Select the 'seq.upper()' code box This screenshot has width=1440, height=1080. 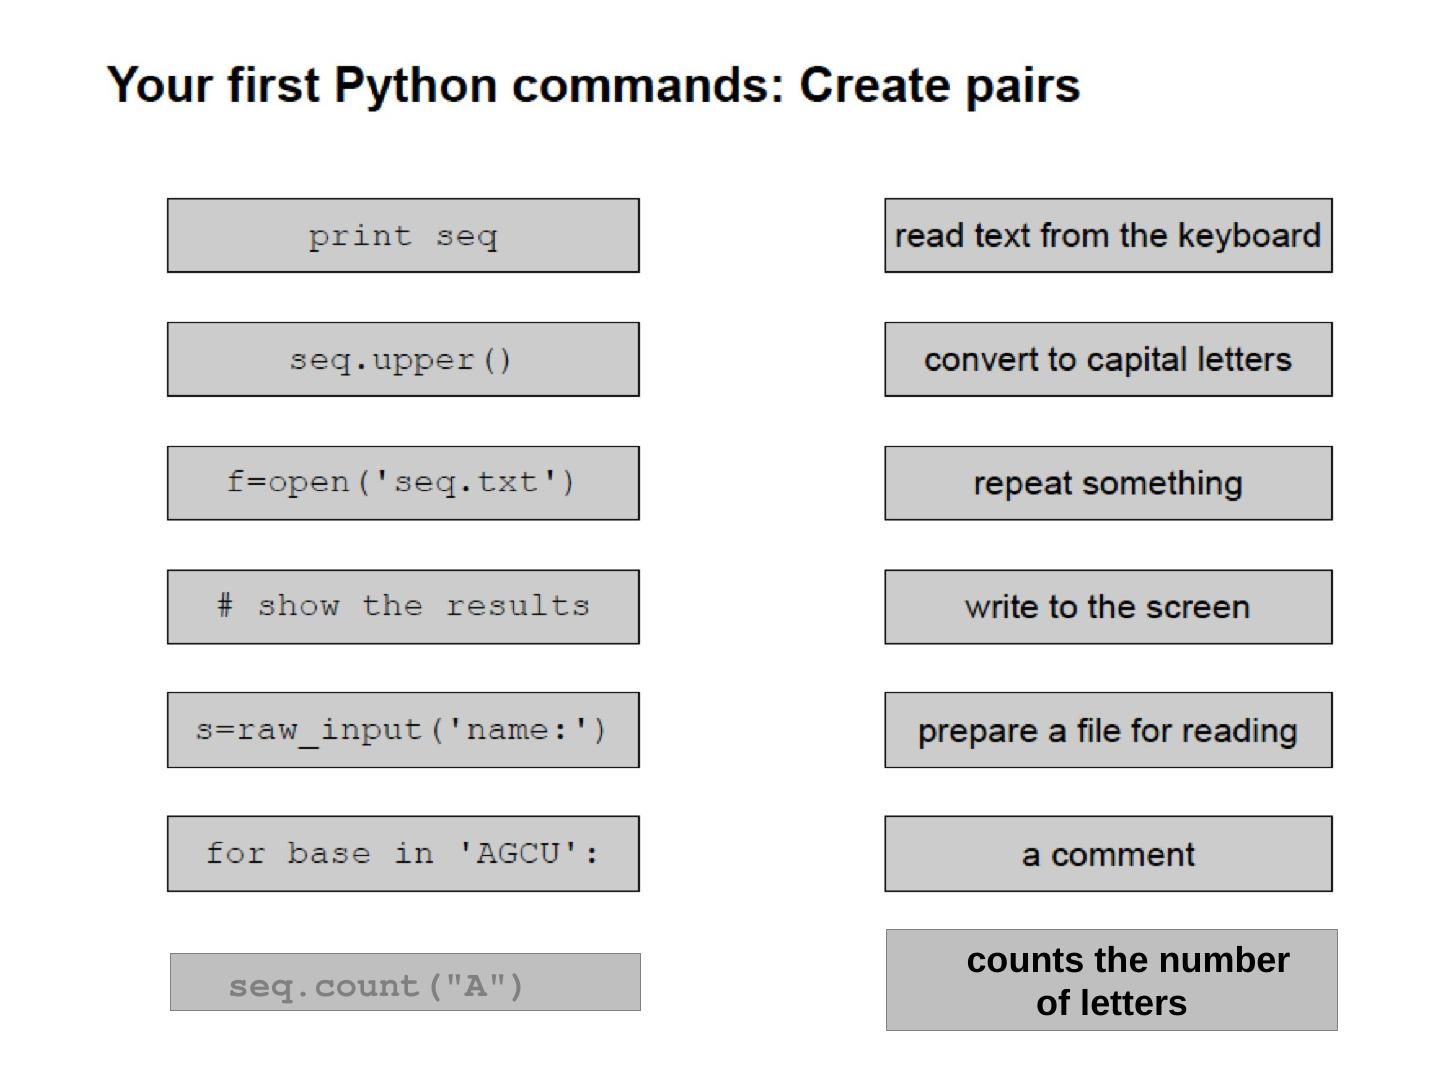pos(403,360)
